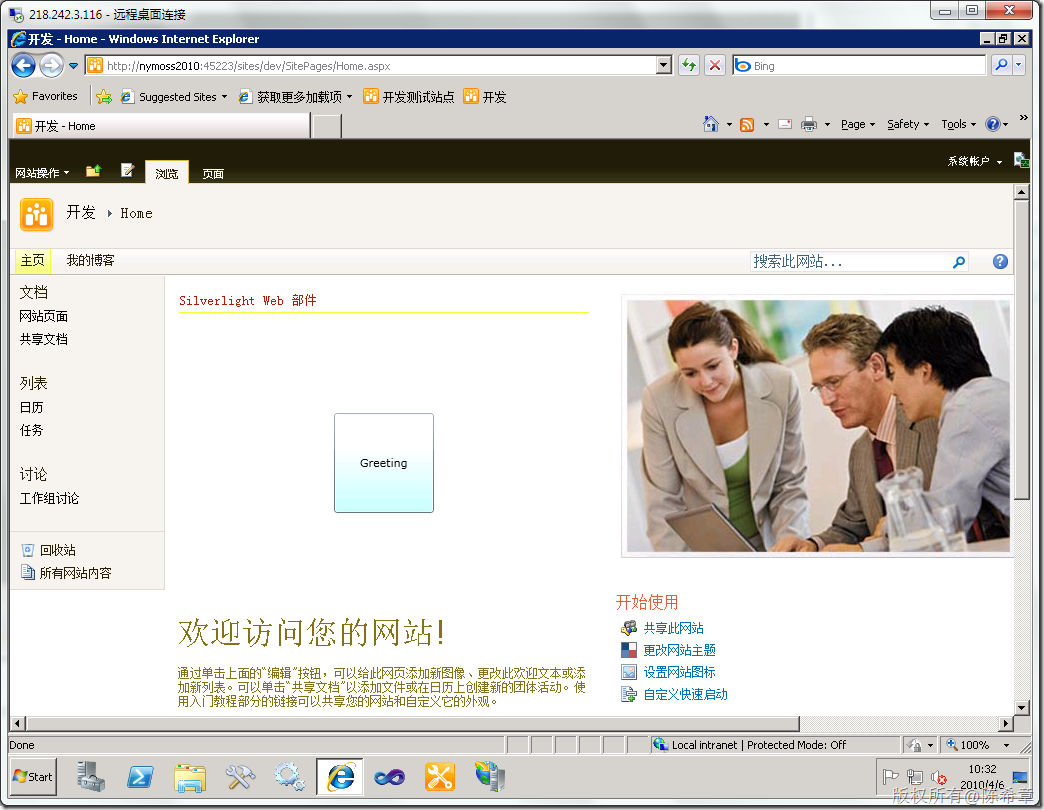1044x810 pixels.
Task: Click the gears icon on taskbar
Action: pos(290,777)
